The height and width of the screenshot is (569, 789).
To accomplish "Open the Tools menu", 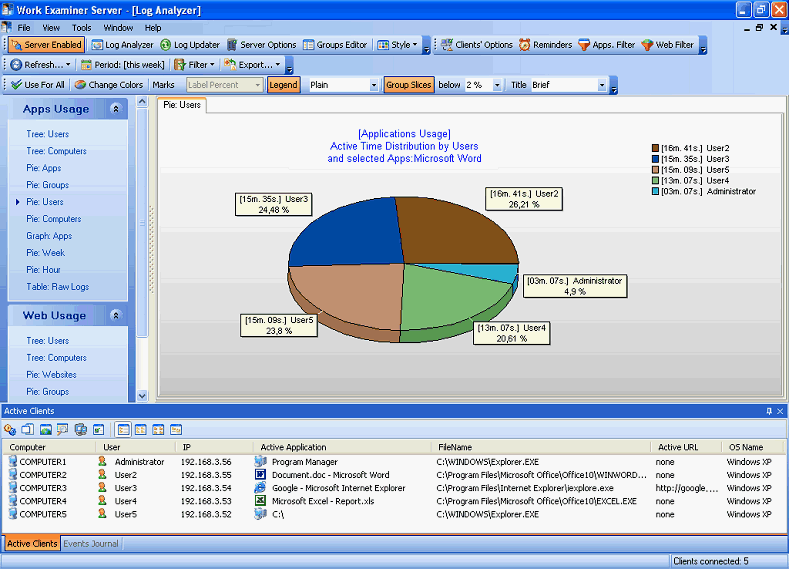I will click(82, 28).
